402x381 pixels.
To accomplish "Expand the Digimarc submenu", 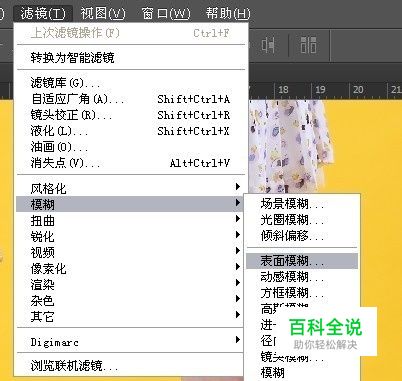I will click(131, 342).
